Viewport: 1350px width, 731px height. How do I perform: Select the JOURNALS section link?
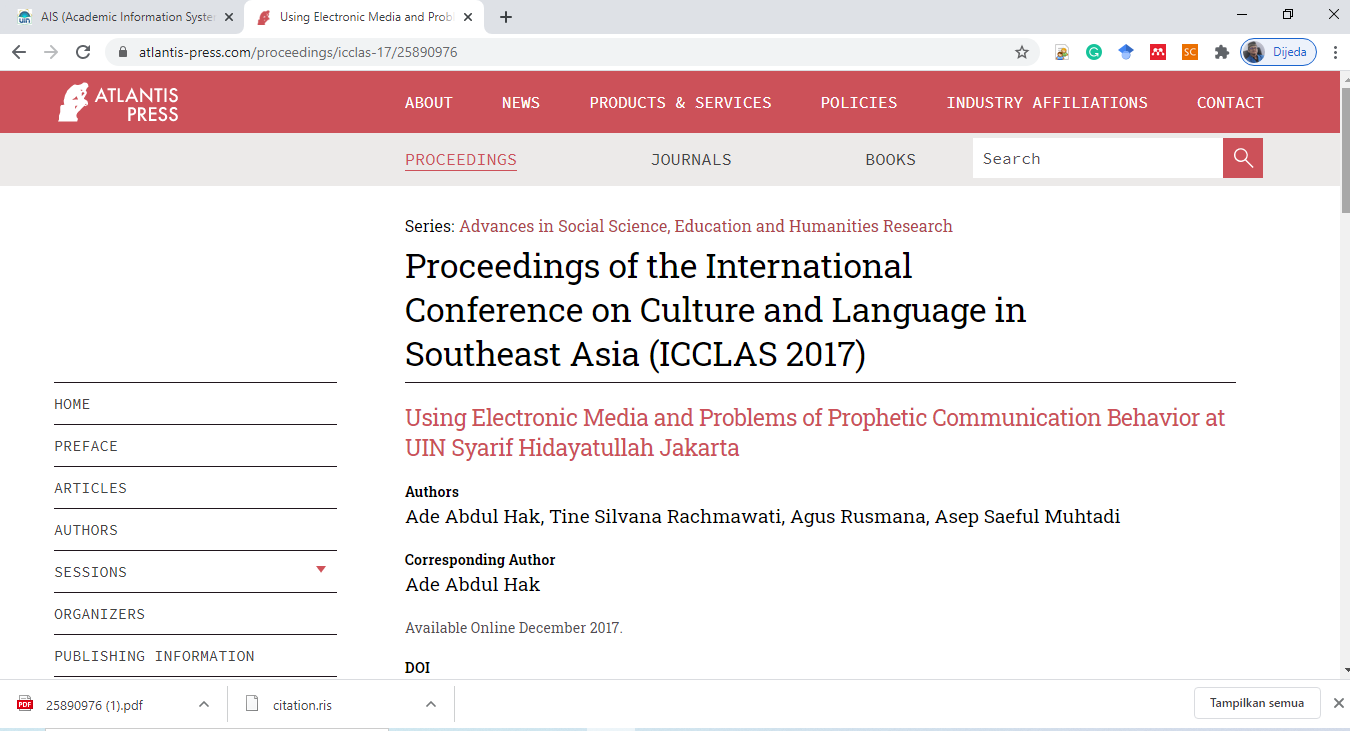[x=691, y=160]
